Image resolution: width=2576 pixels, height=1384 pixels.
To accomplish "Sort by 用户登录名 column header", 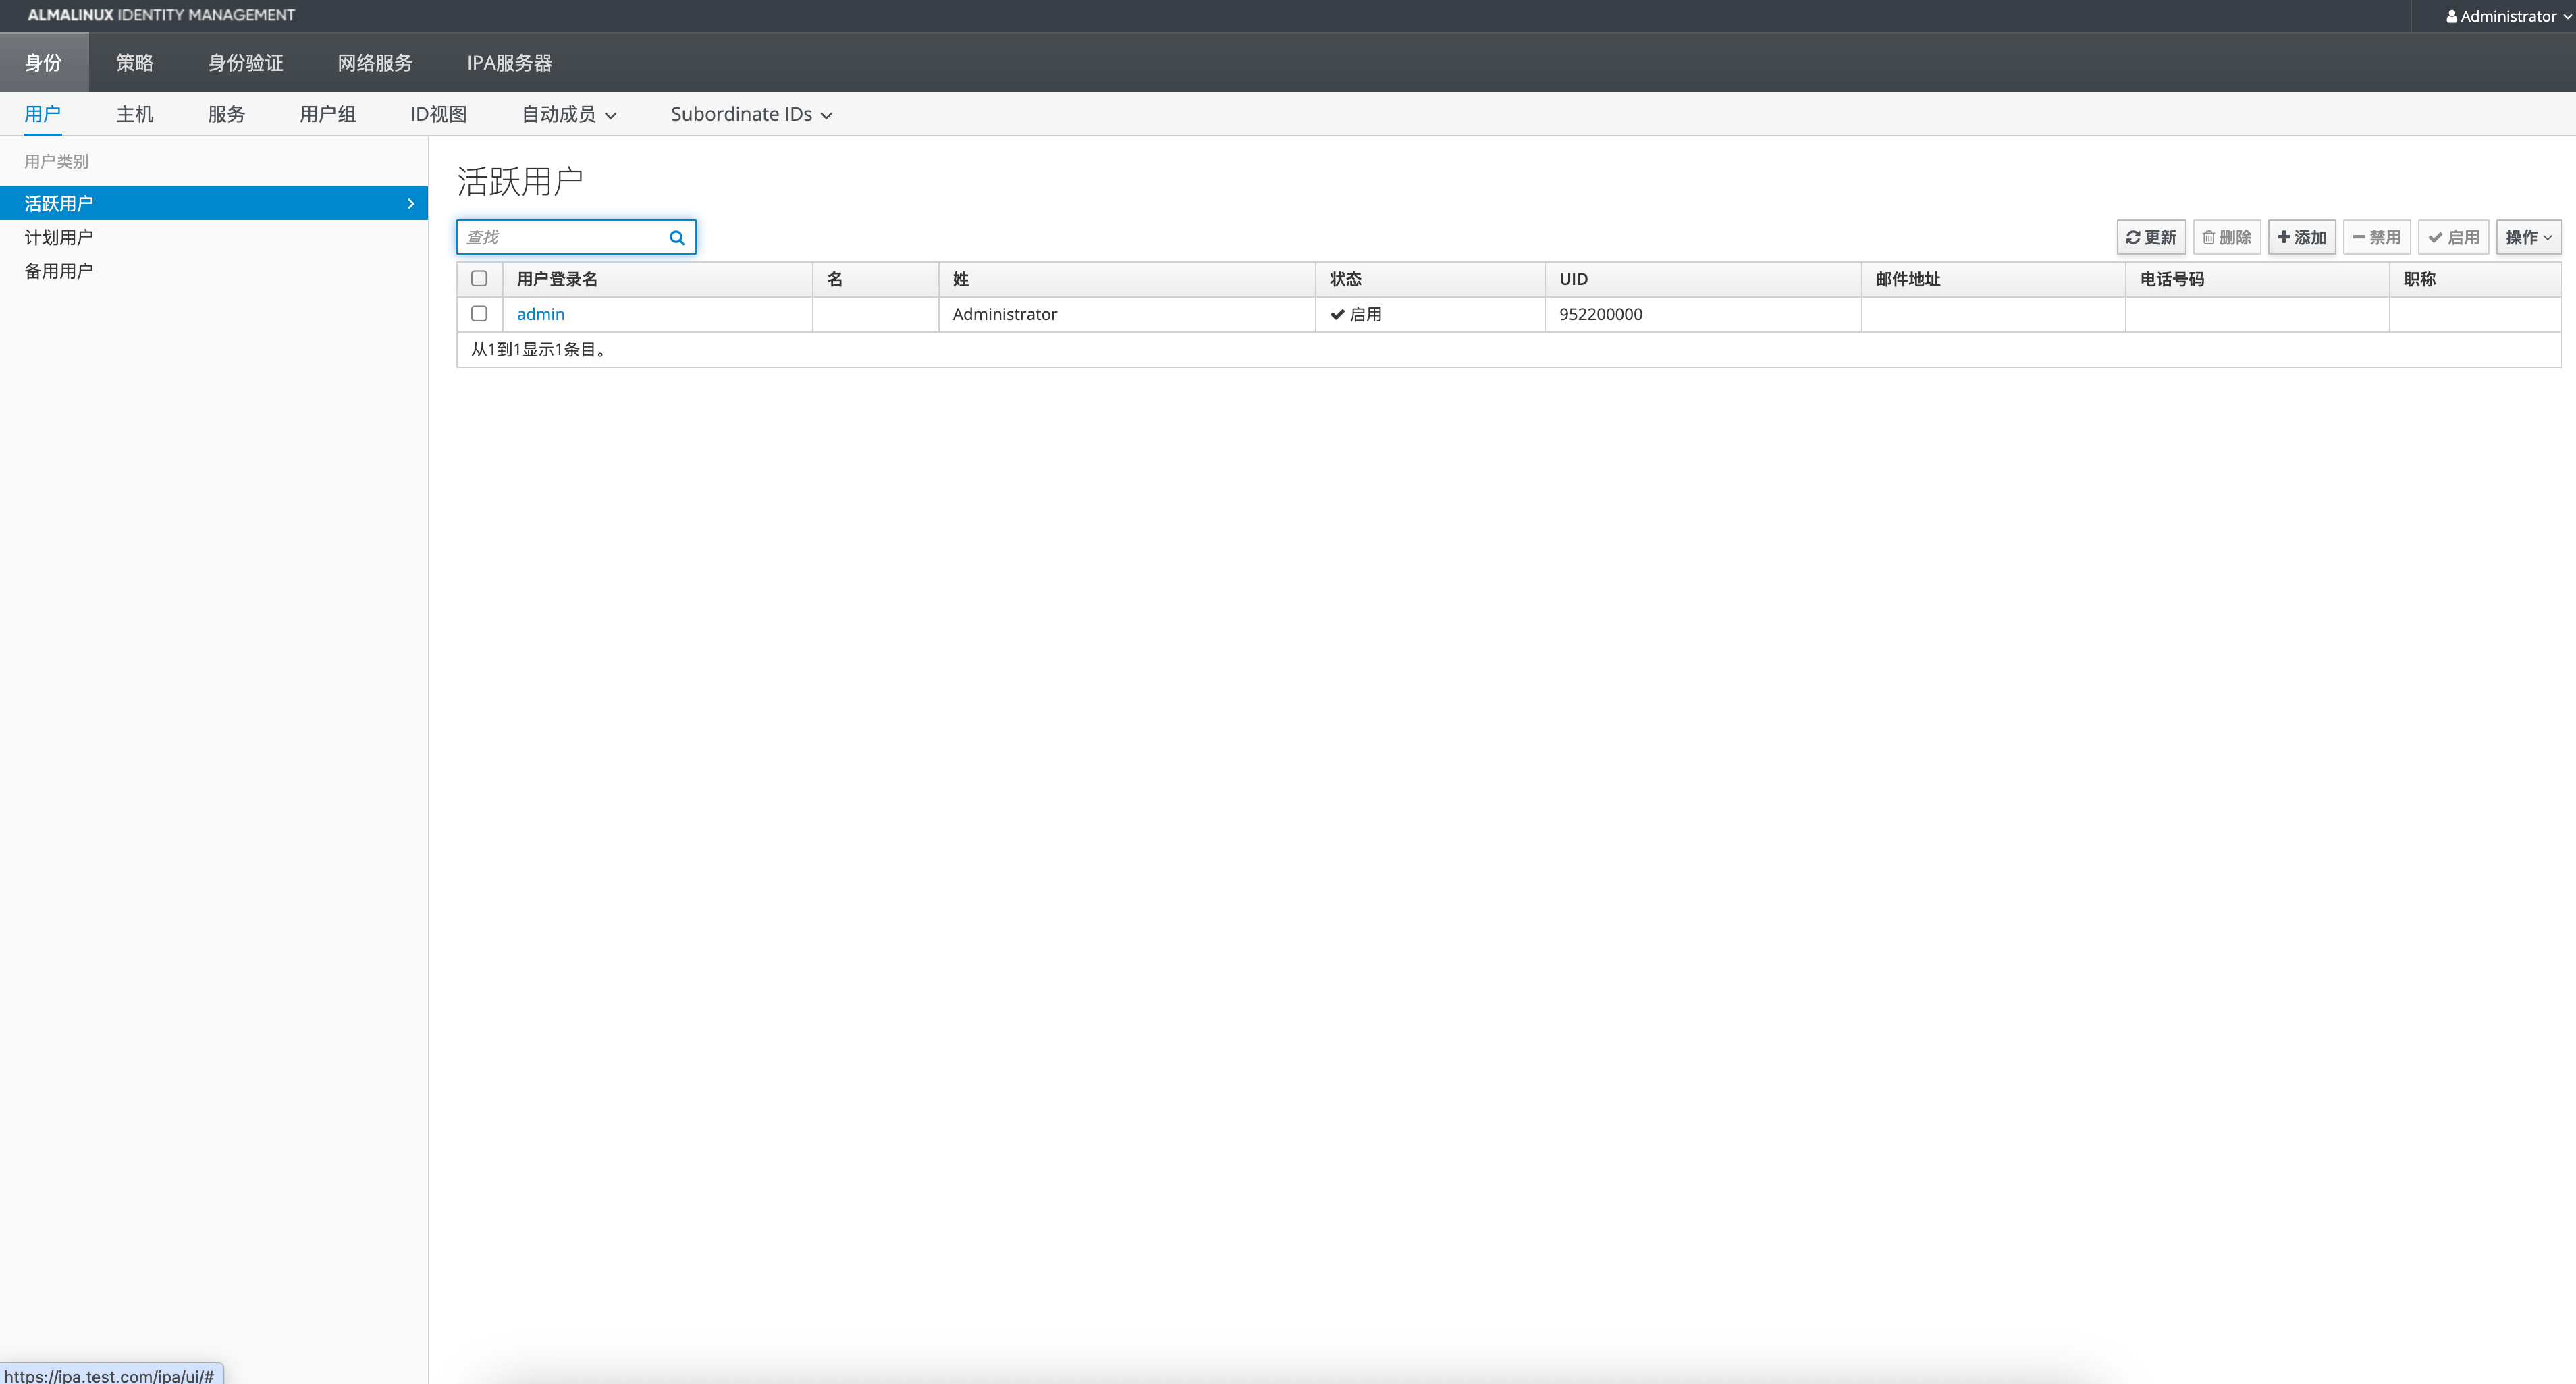I will pyautogui.click(x=557, y=279).
